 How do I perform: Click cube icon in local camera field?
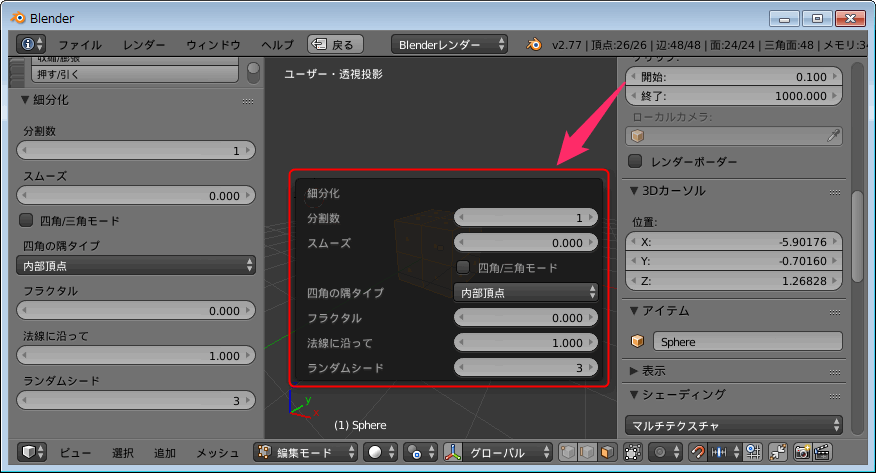(x=637, y=136)
